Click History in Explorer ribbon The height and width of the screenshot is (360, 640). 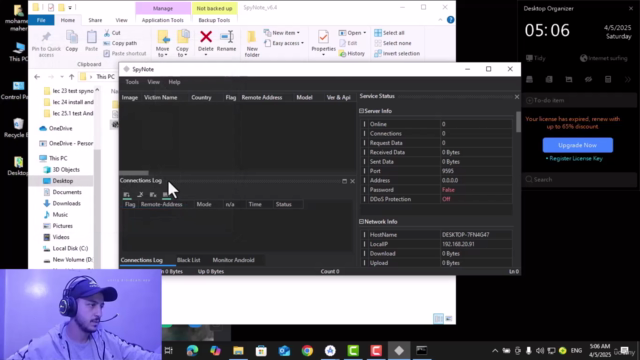point(352,53)
